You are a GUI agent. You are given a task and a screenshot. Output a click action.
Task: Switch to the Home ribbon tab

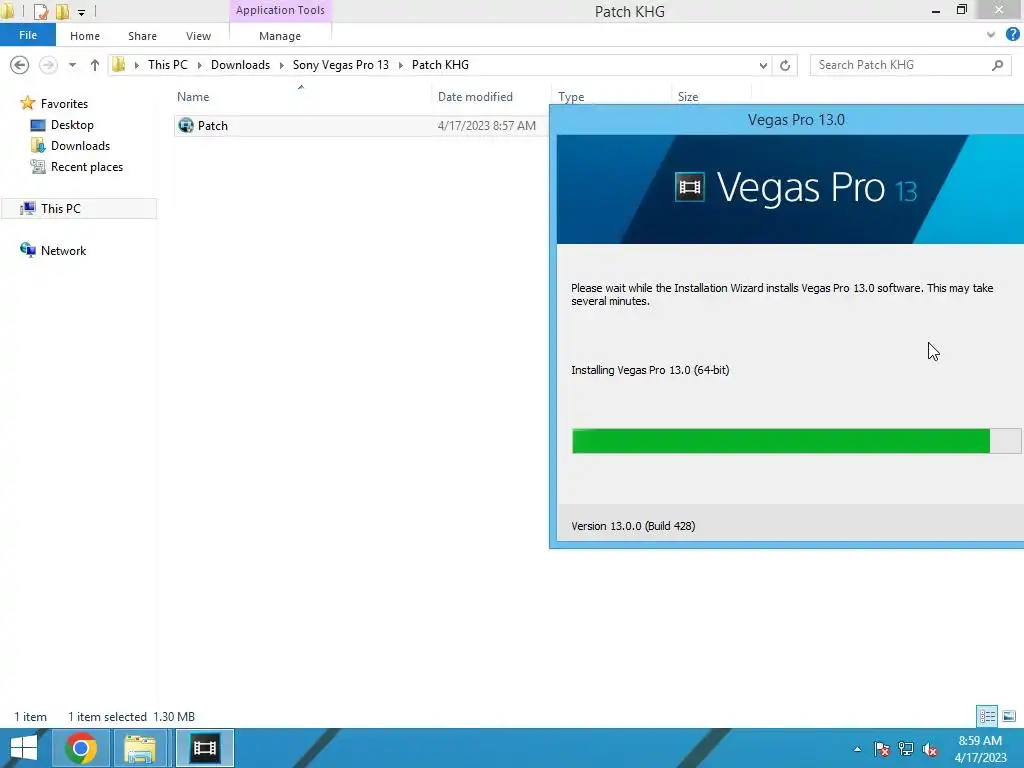tap(85, 36)
